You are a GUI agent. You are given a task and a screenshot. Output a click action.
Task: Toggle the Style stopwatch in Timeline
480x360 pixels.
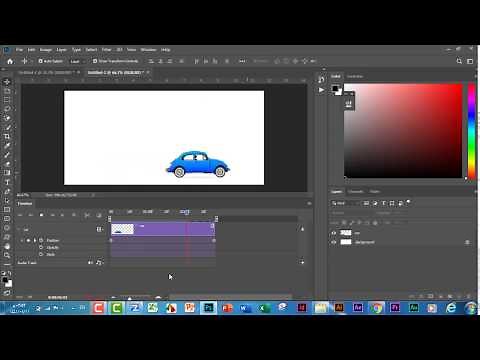pos(41,254)
